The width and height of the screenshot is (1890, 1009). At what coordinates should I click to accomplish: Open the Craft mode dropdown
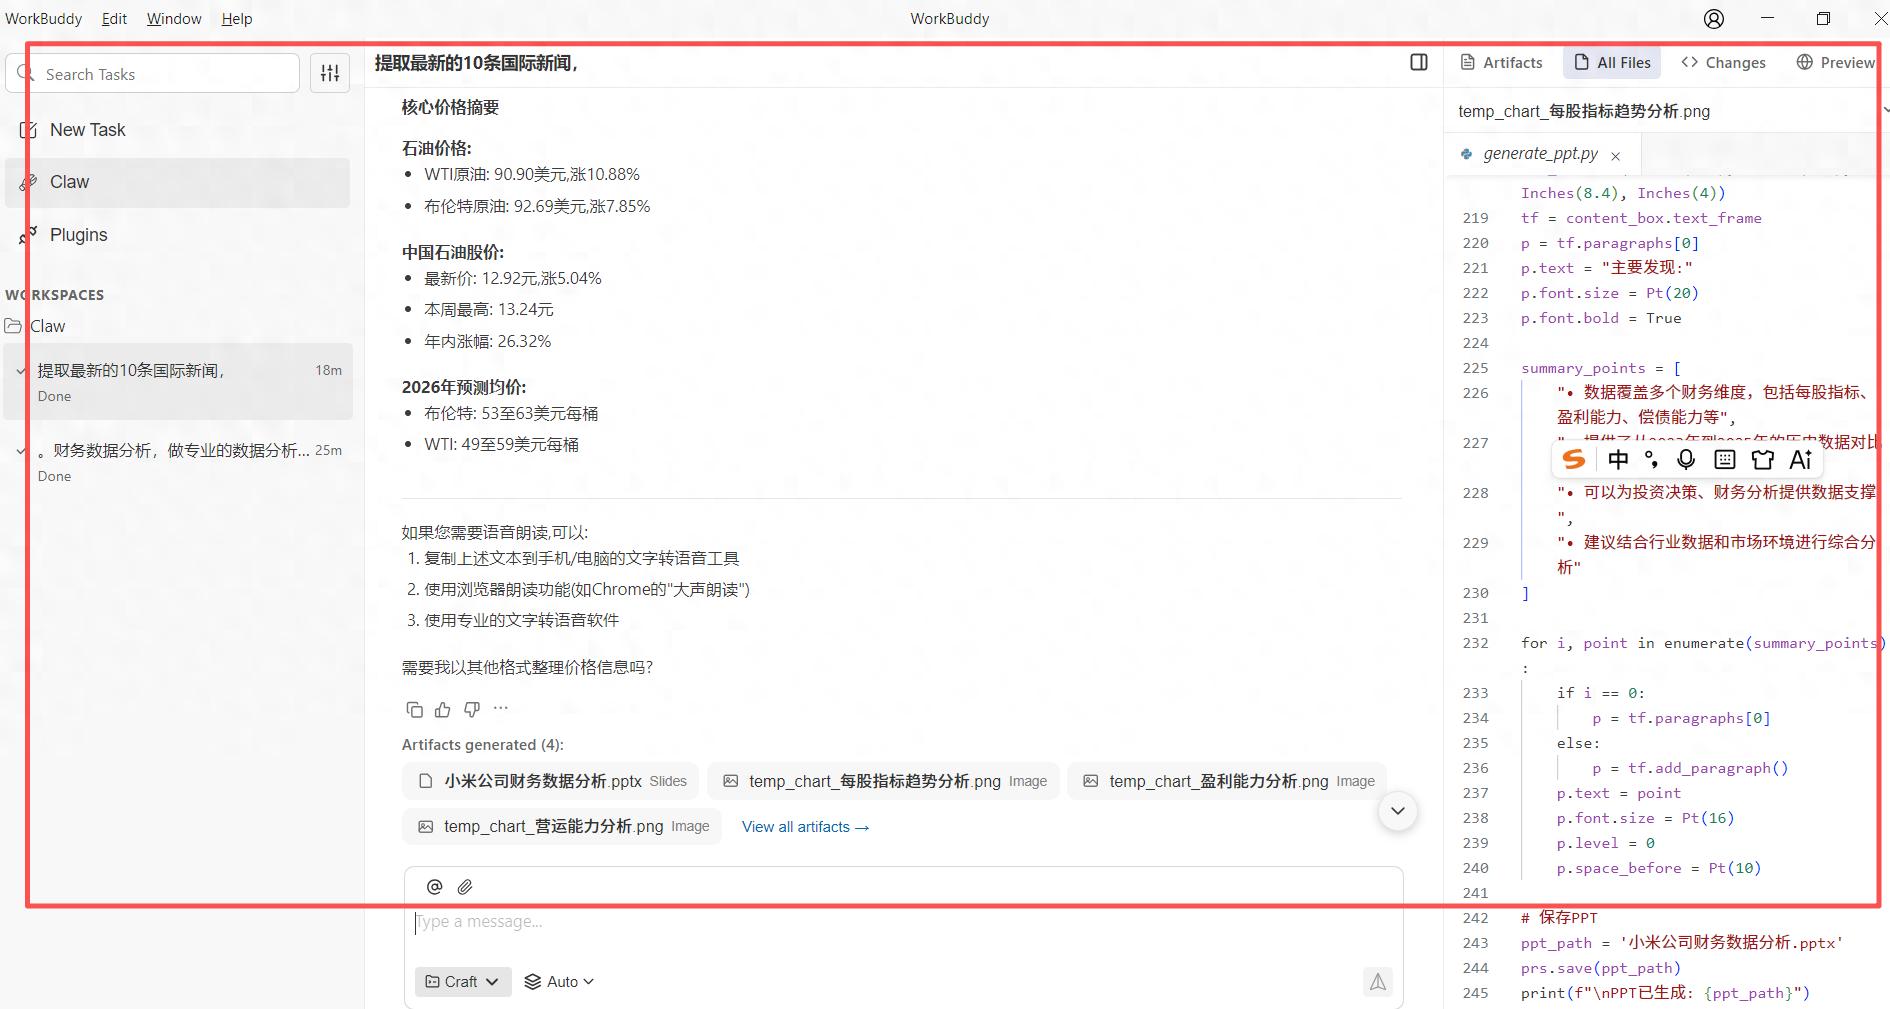point(463,982)
